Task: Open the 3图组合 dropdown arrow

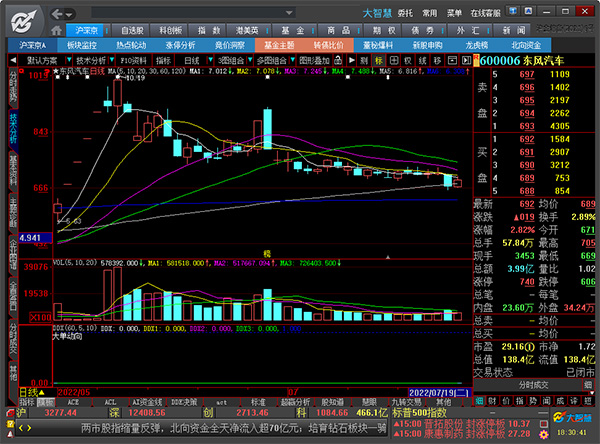Action: tap(250, 60)
